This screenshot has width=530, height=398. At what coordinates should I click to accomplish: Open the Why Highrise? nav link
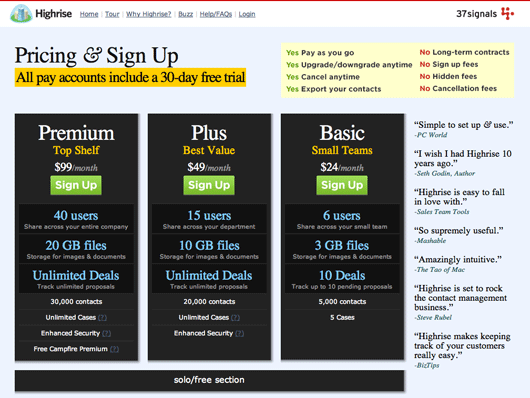[x=149, y=14]
